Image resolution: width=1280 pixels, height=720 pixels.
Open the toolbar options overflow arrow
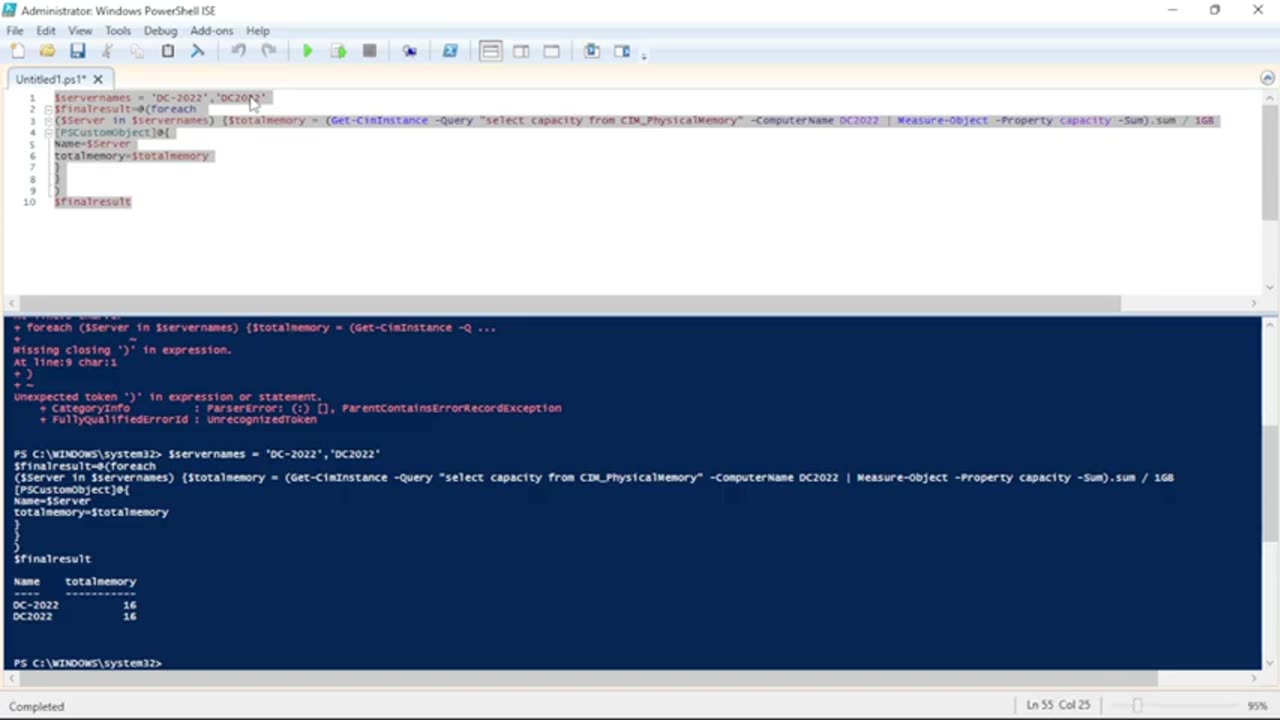point(644,54)
